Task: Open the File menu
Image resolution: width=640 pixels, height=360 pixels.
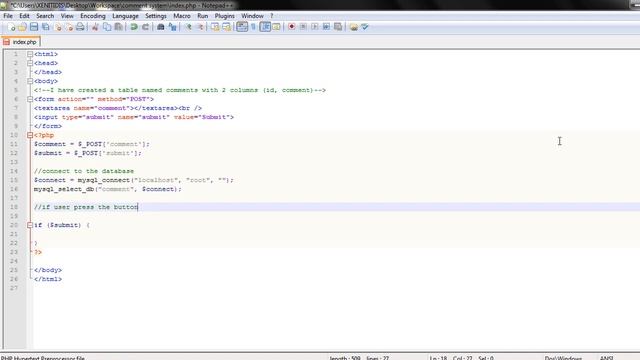Action: [8, 16]
